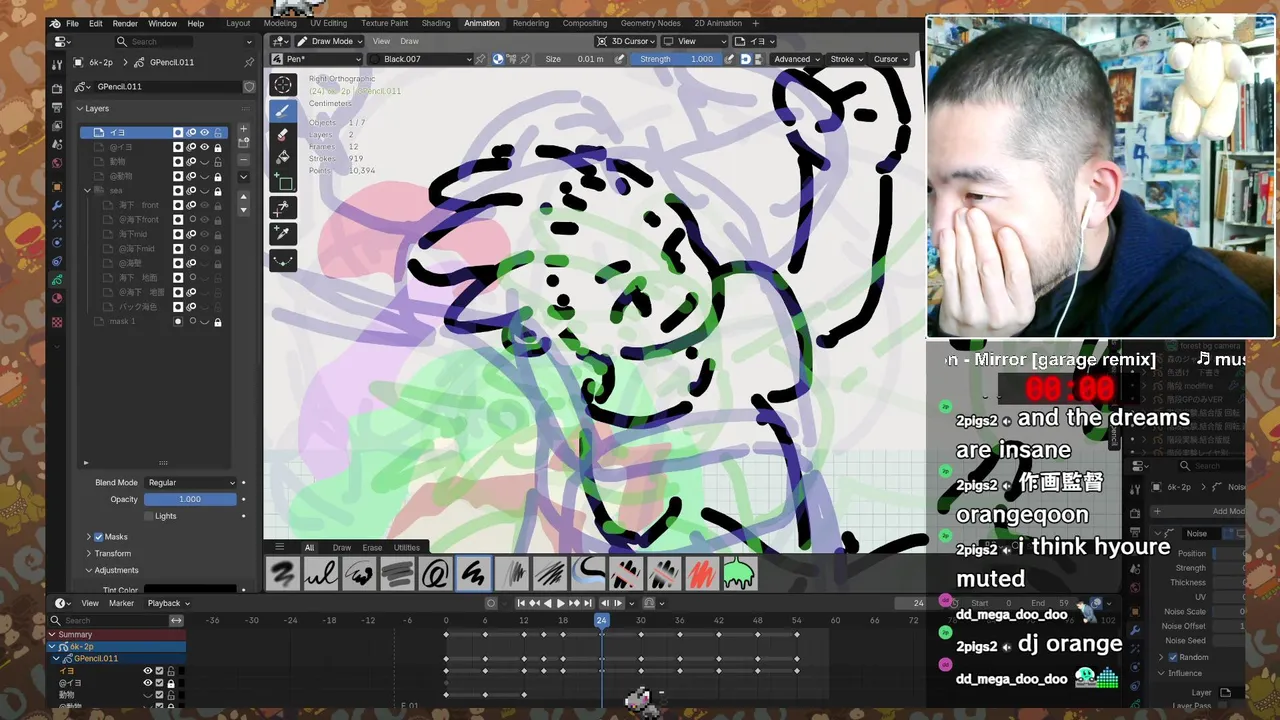
Task: Open the Object Data grease pencil tab
Action: pyautogui.click(x=57, y=280)
